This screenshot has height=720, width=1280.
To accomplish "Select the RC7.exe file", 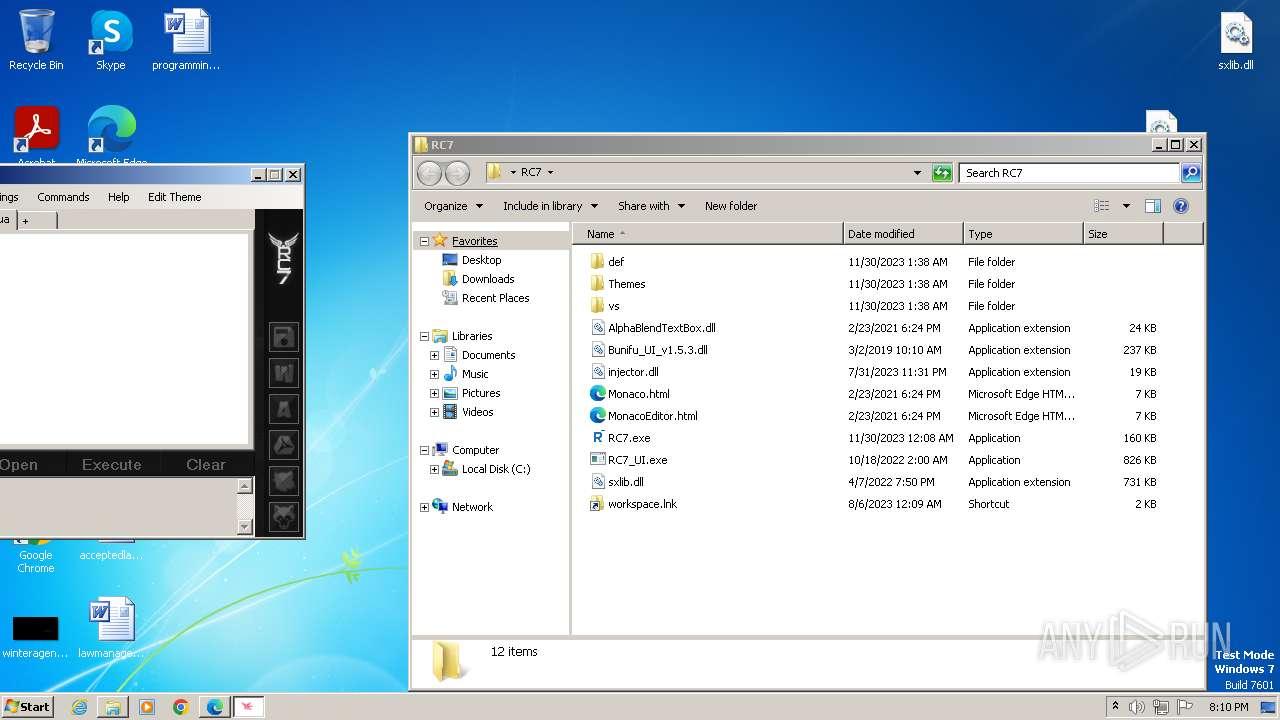I will pos(629,438).
